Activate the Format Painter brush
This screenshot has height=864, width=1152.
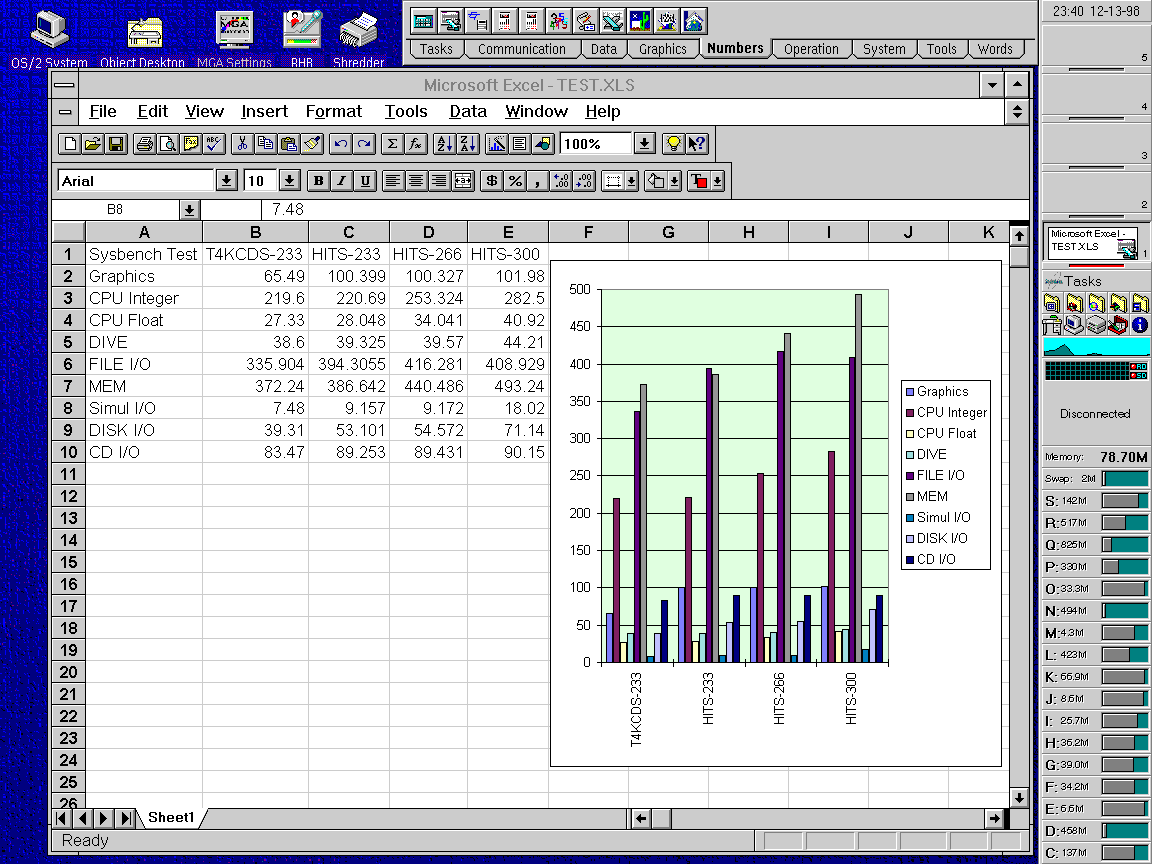[312, 143]
